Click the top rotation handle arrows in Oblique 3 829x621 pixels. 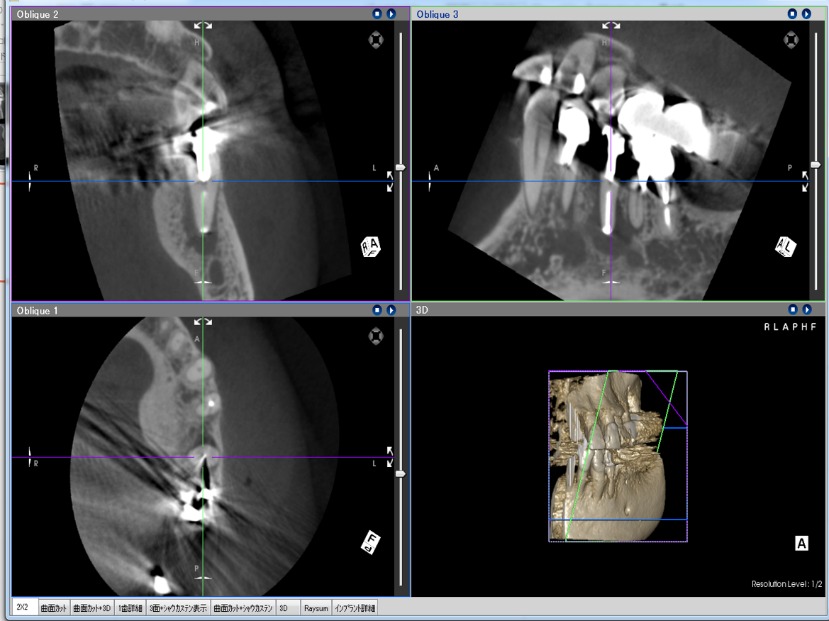[x=610, y=24]
